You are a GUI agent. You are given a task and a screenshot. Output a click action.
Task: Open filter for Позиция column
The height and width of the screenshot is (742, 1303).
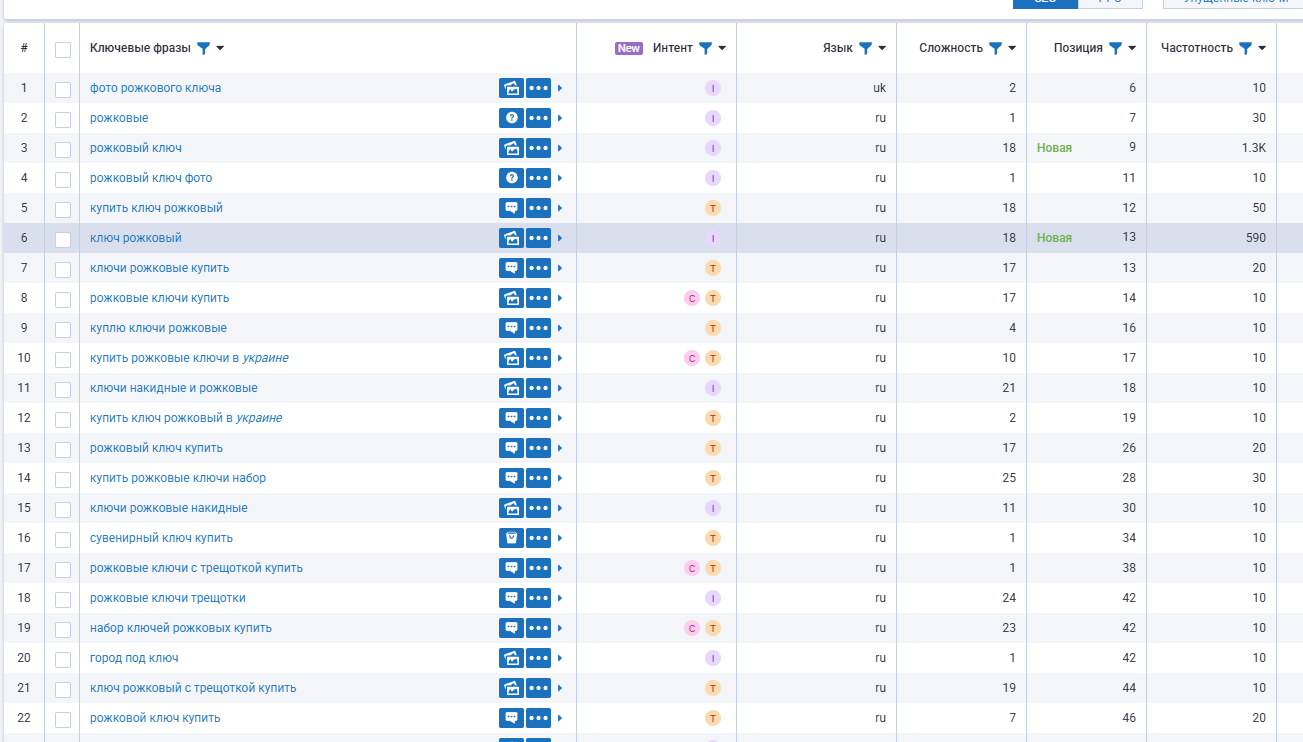point(1116,48)
